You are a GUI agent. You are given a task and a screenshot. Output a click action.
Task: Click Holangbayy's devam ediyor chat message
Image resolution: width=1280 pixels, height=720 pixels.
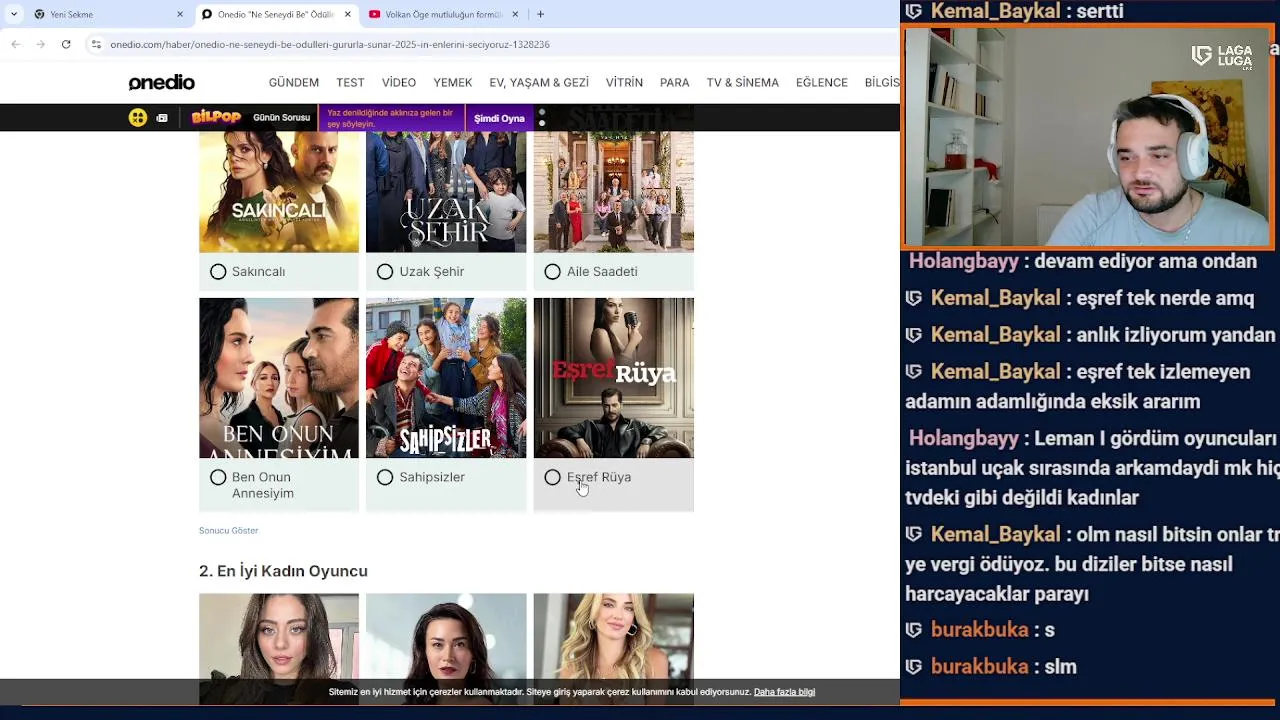click(x=1082, y=261)
